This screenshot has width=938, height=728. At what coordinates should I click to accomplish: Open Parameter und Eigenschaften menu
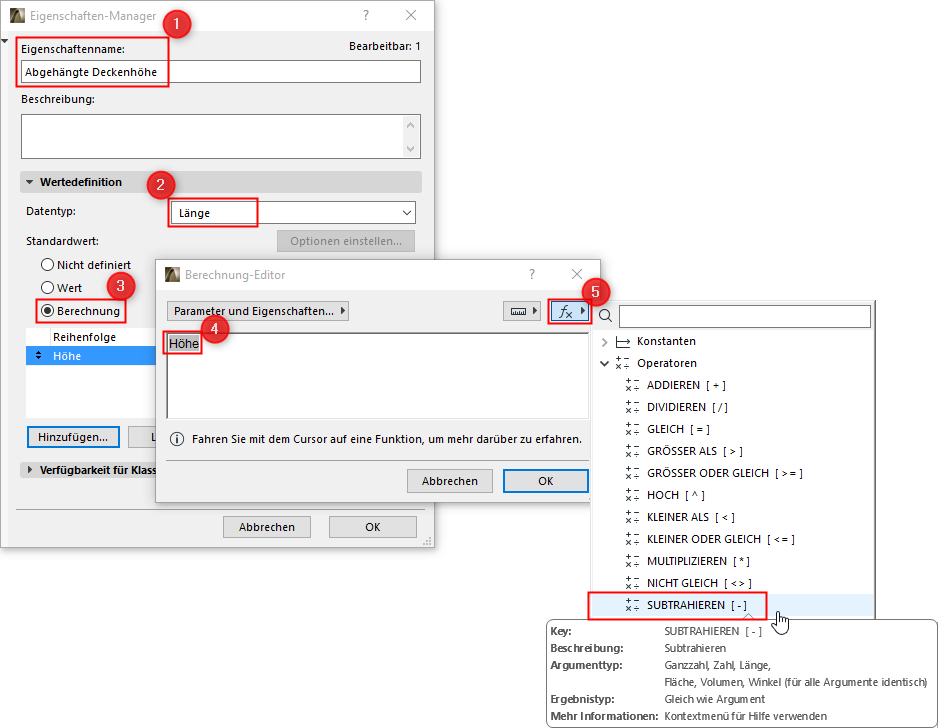[x=258, y=311]
